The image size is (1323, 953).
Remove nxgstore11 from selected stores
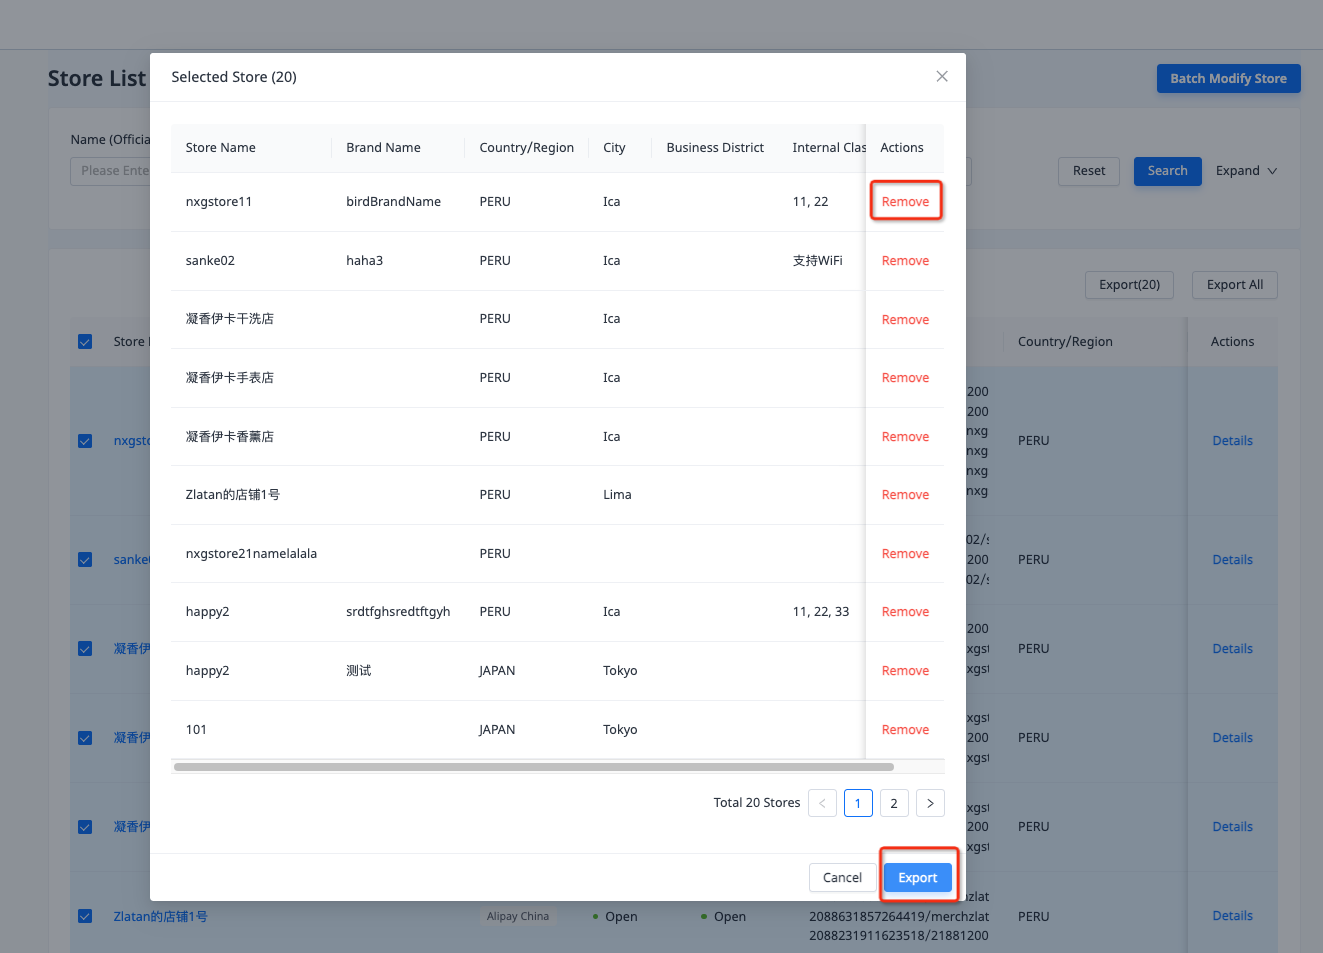click(x=905, y=202)
